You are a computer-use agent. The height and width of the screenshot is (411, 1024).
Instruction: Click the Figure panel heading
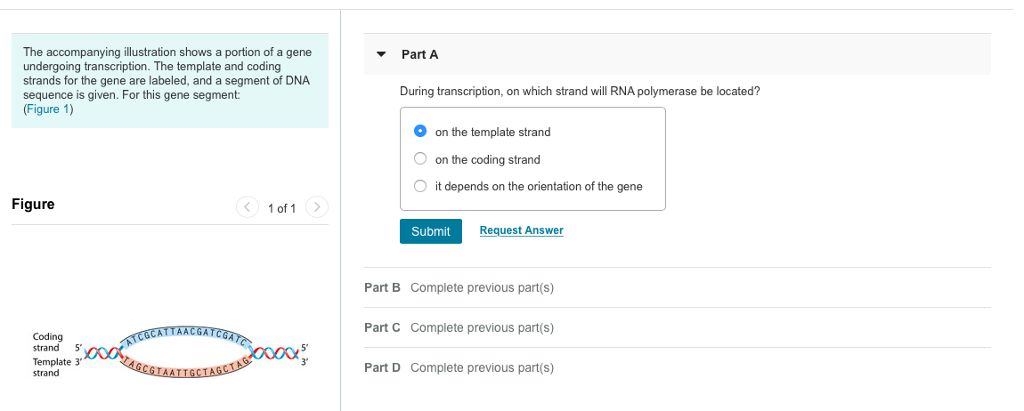(x=33, y=205)
